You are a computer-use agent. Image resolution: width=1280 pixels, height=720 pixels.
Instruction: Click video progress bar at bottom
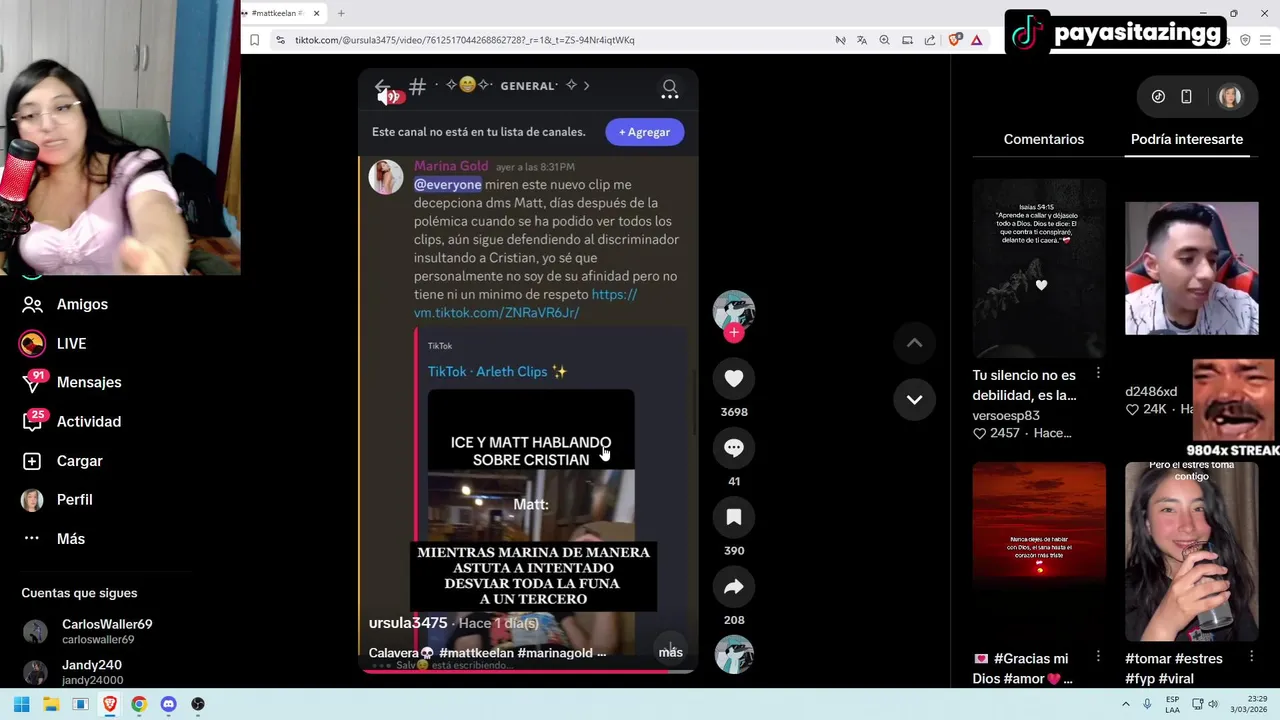(528, 671)
